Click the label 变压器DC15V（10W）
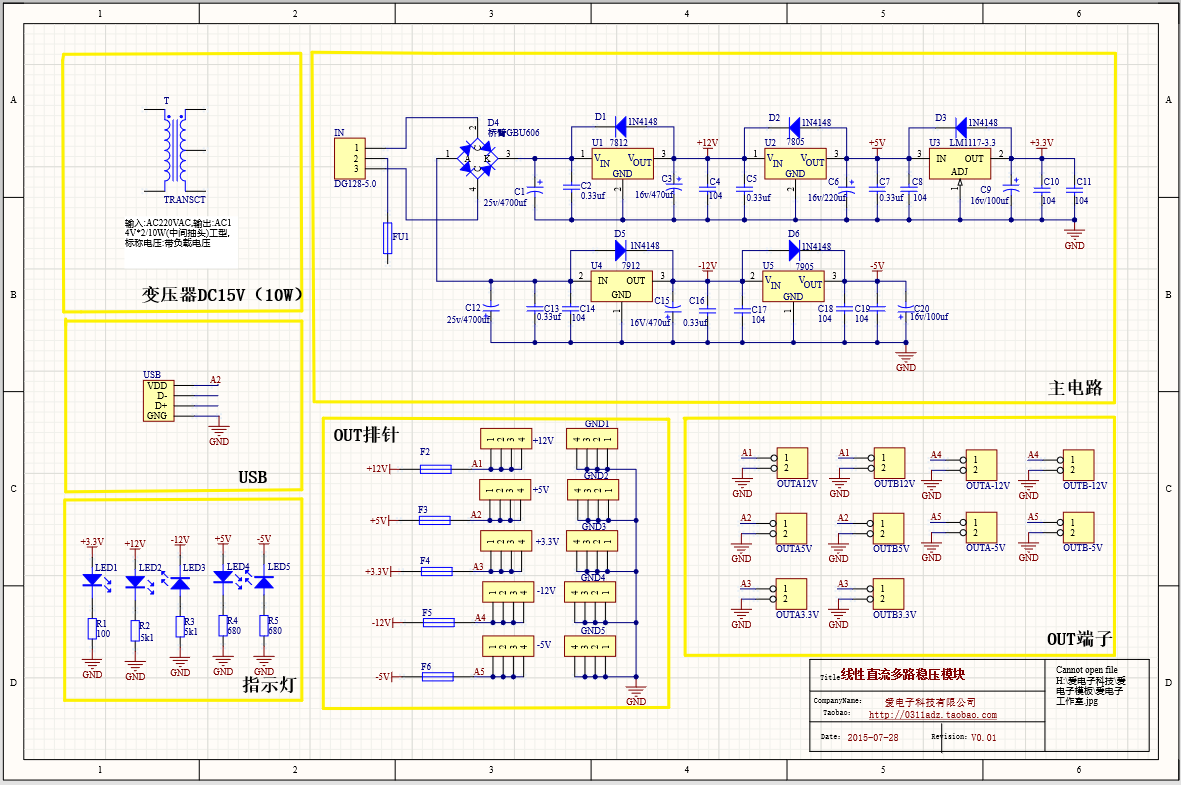 (x=221, y=295)
